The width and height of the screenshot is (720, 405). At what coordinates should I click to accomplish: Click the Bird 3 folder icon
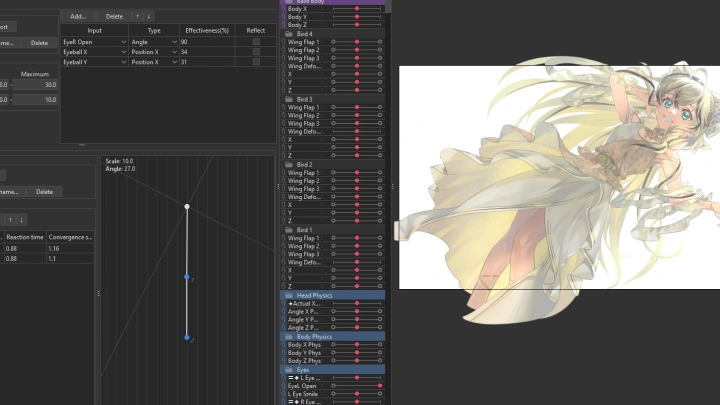(x=288, y=100)
